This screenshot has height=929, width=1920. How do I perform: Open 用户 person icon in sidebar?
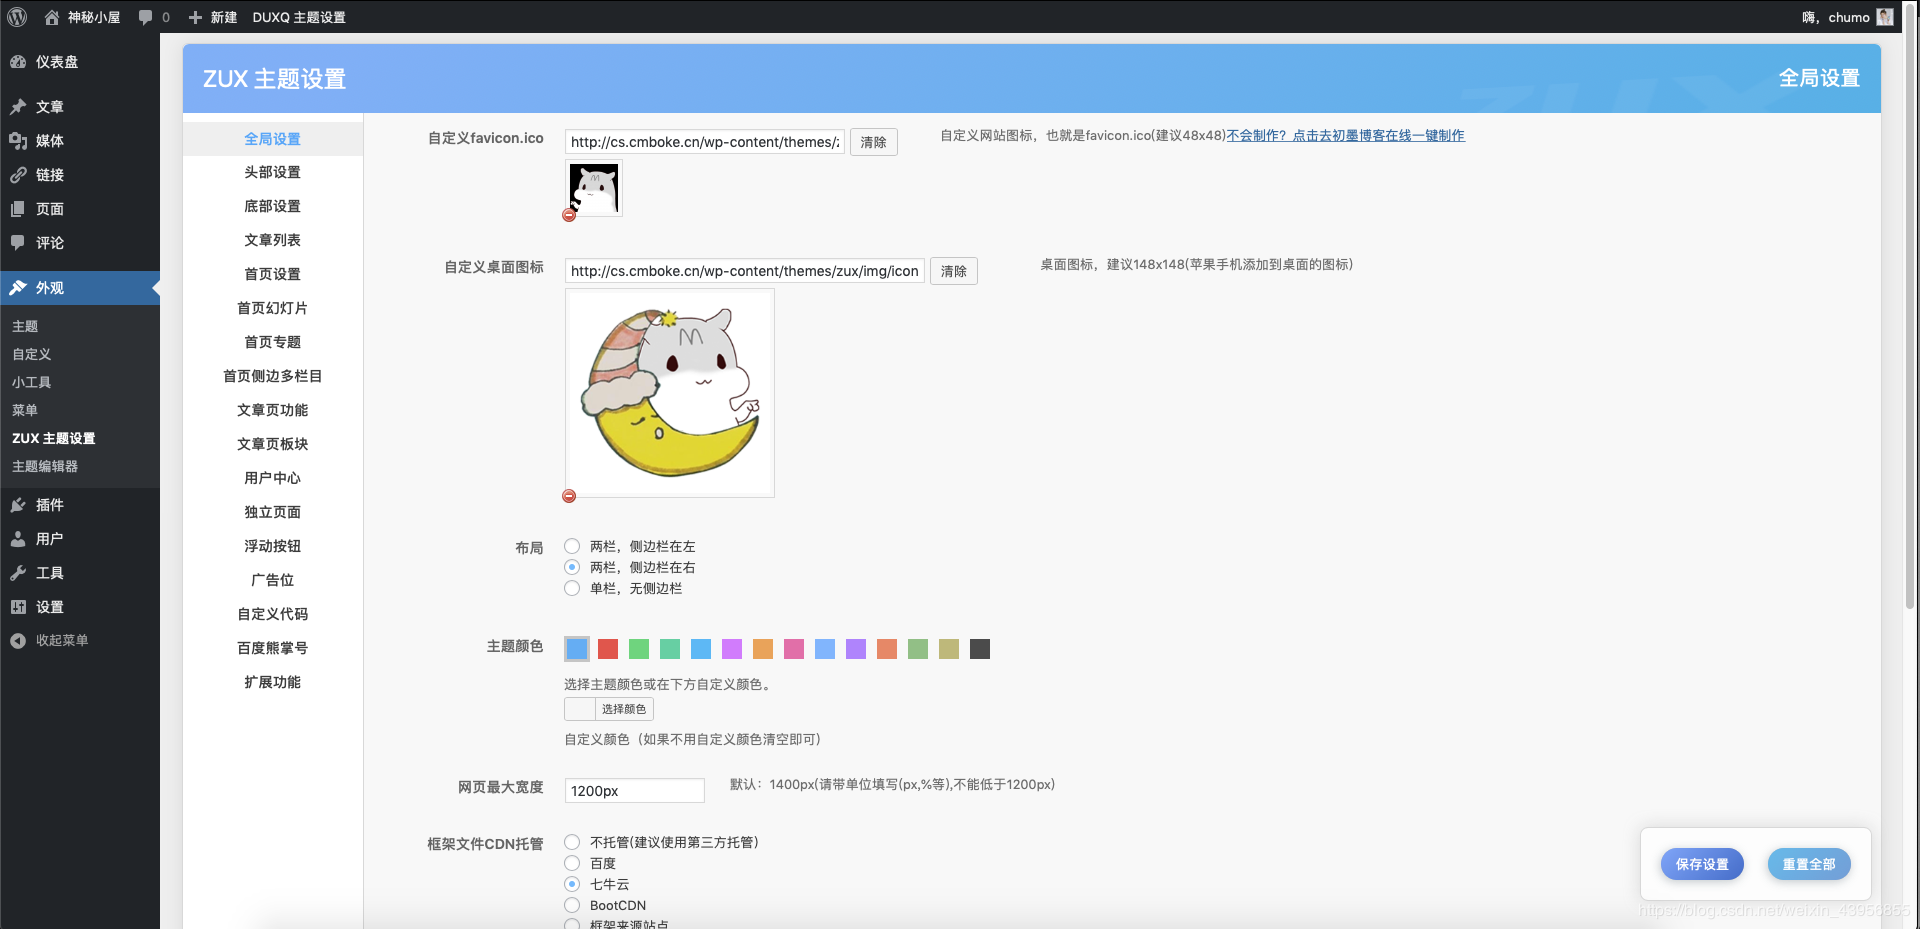tap(18, 539)
